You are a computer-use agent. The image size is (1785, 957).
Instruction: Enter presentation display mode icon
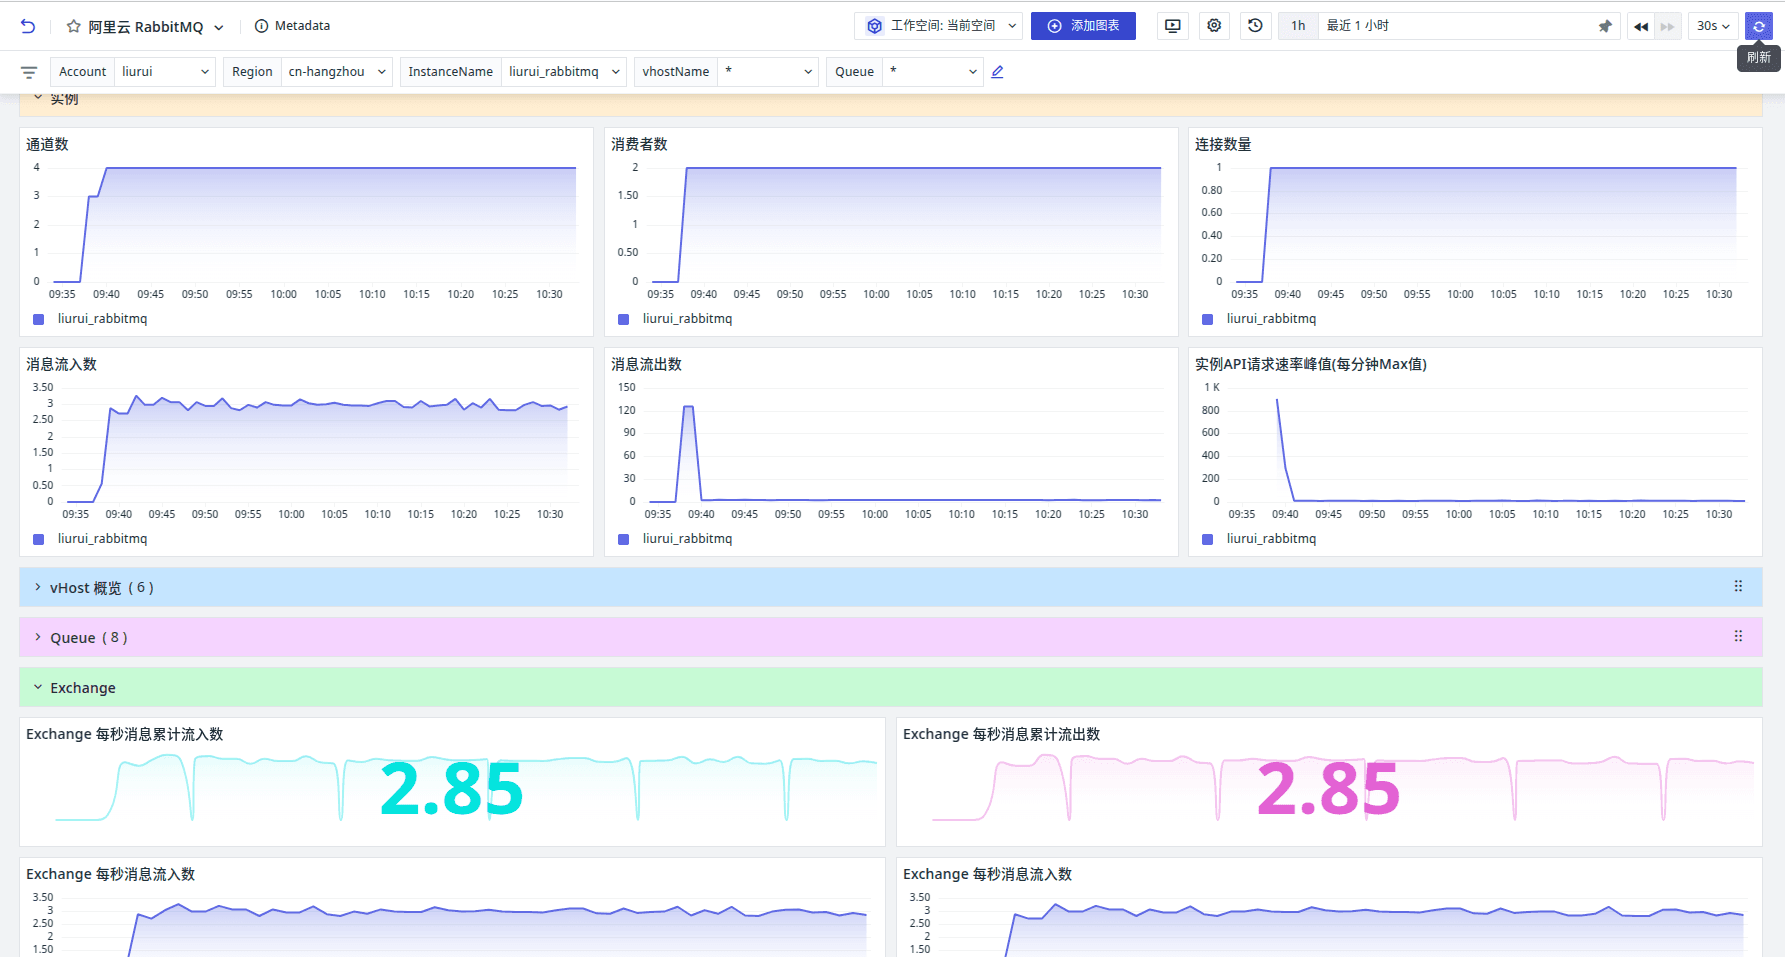(x=1173, y=26)
